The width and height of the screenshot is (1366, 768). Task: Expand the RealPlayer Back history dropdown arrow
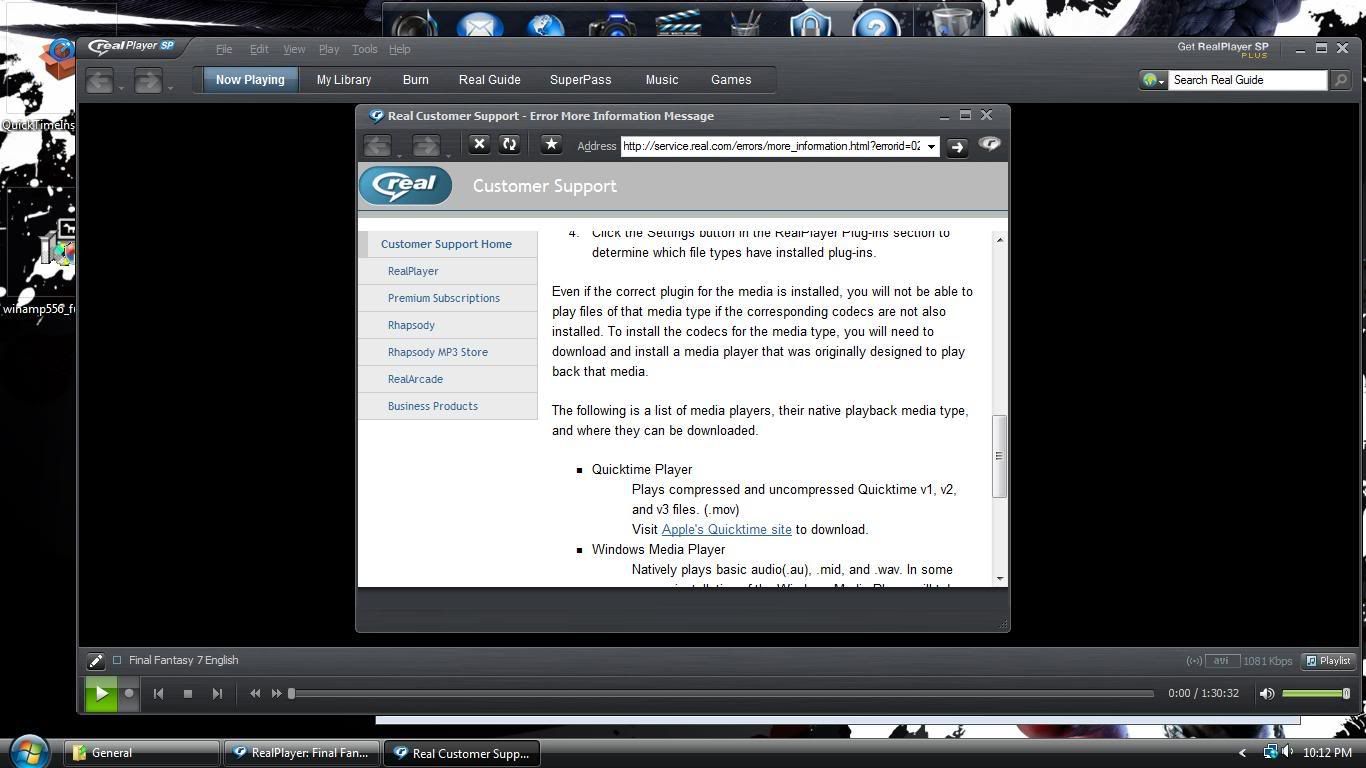click(x=122, y=88)
